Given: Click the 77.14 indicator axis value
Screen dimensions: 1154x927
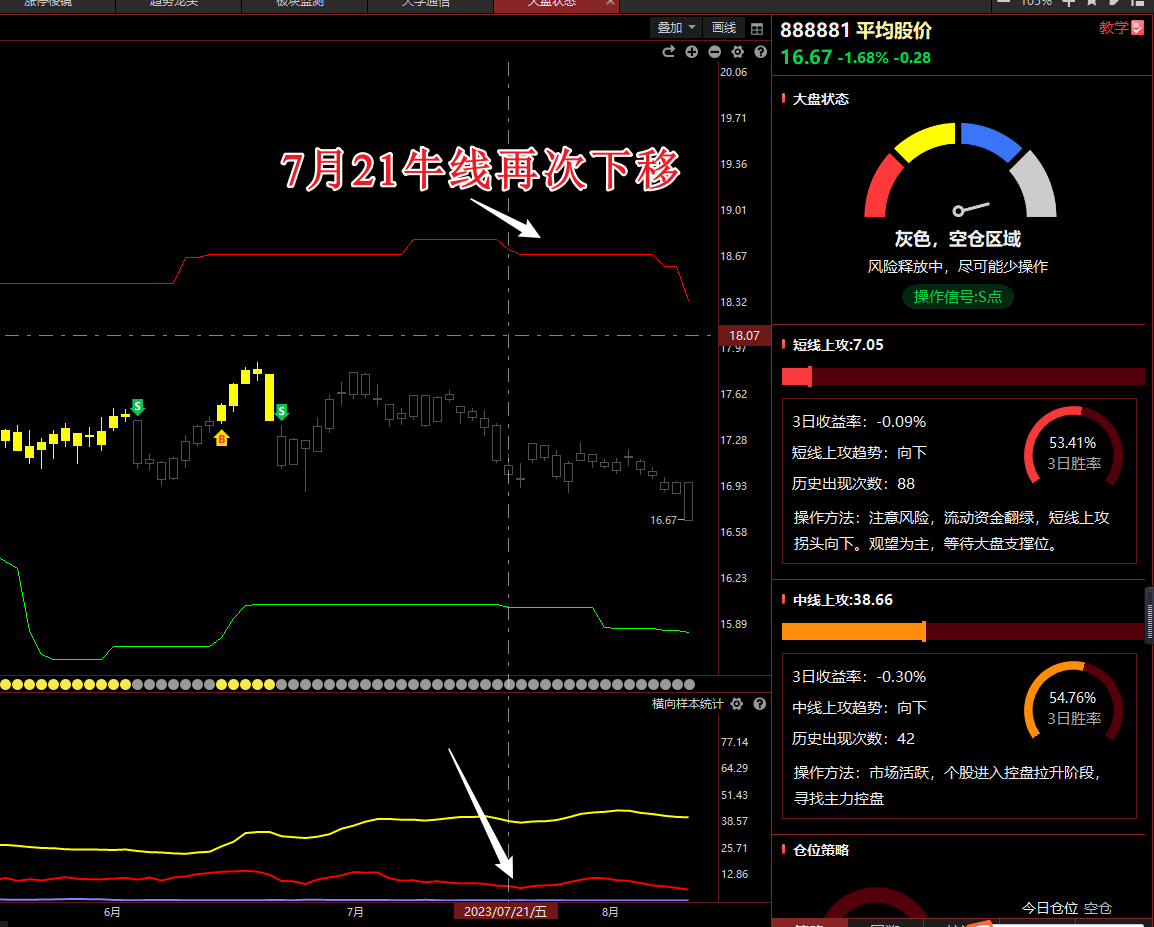Looking at the screenshot, I should [x=734, y=742].
